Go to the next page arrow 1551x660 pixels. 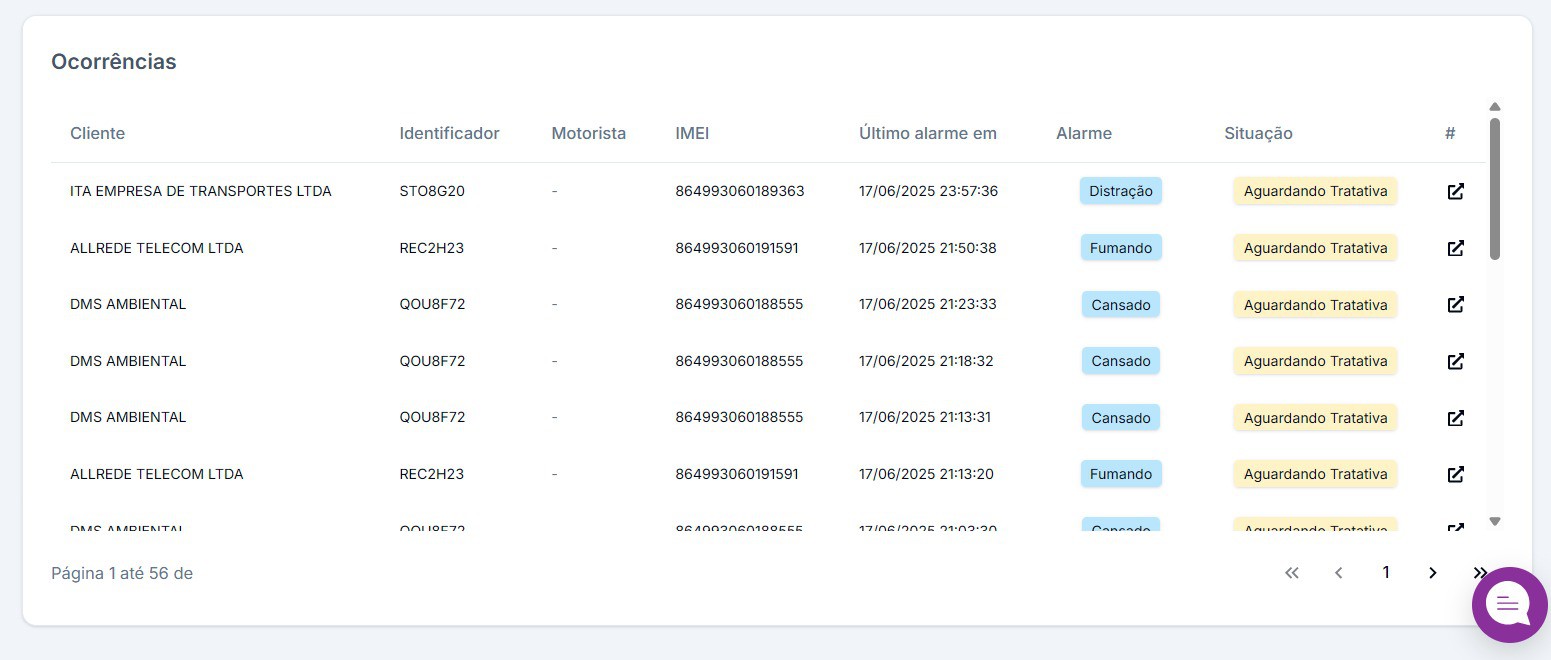click(x=1432, y=573)
